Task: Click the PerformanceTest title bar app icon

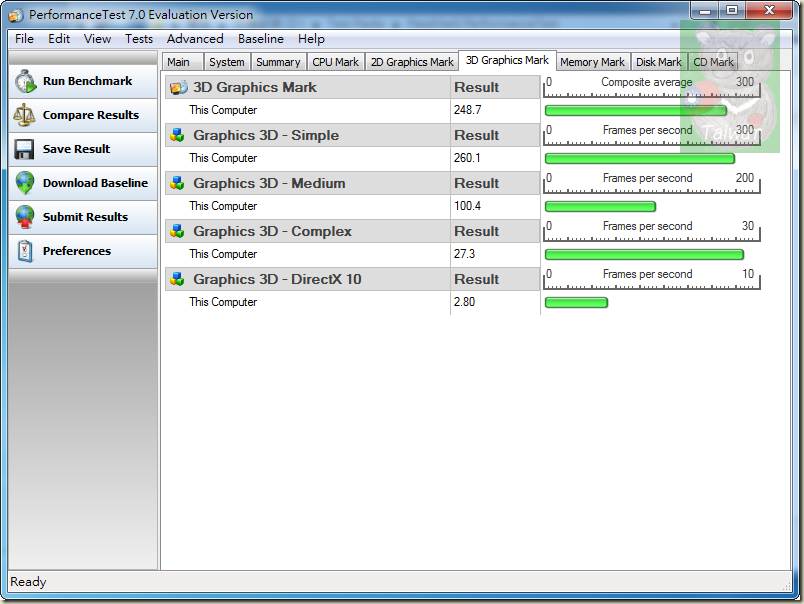Action: pos(16,15)
